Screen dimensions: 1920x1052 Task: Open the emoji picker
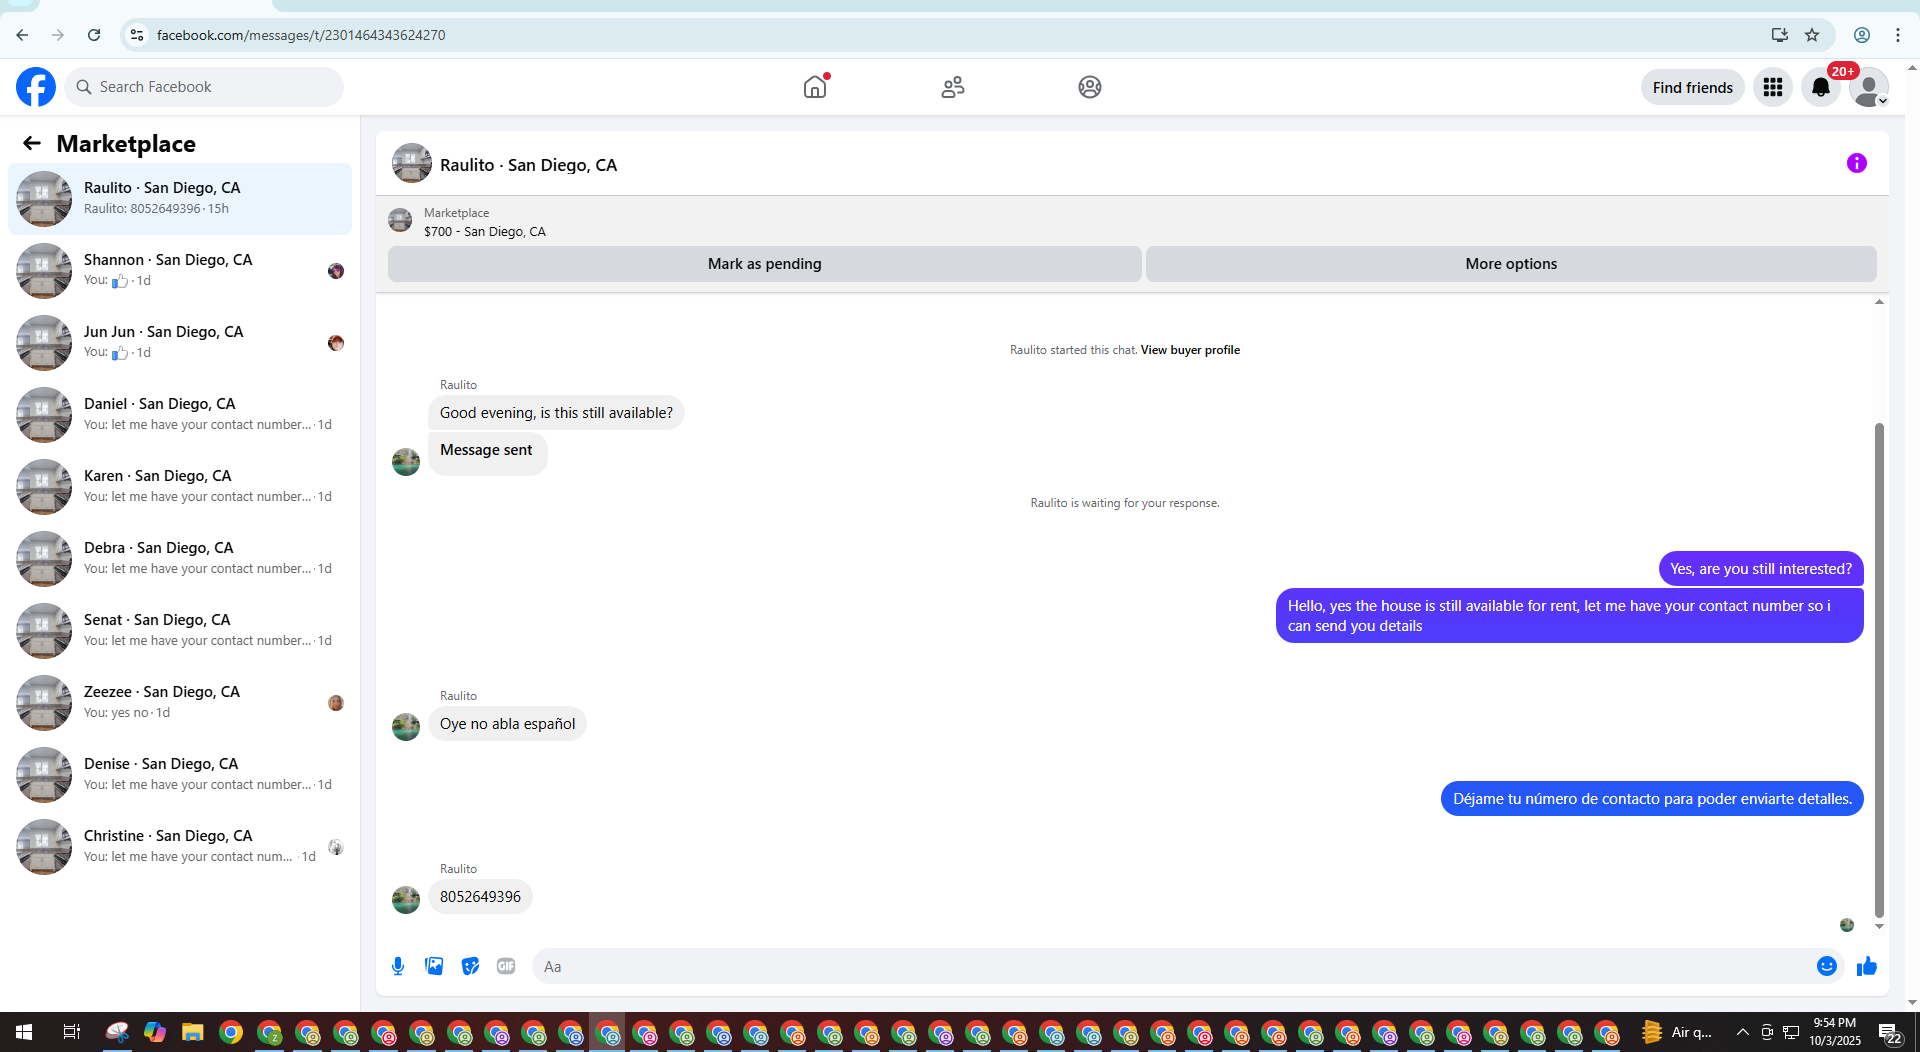[1827, 966]
